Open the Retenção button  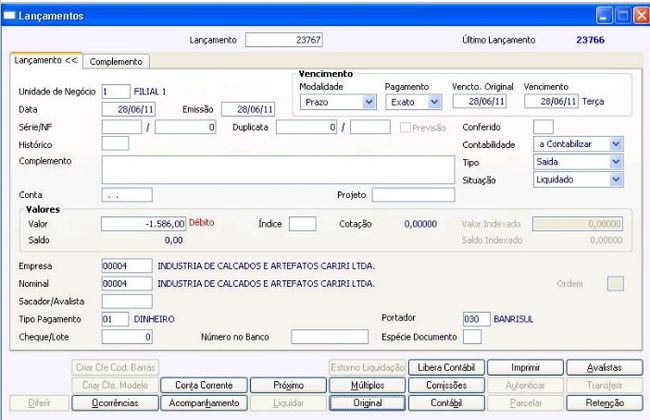pyautogui.click(x=604, y=403)
